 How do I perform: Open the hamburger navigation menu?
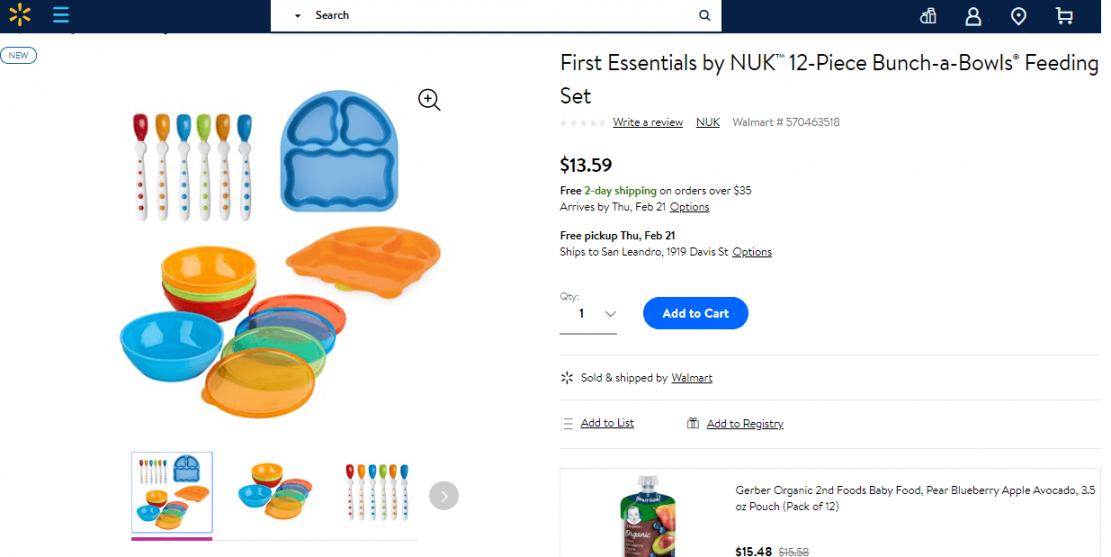(61, 15)
